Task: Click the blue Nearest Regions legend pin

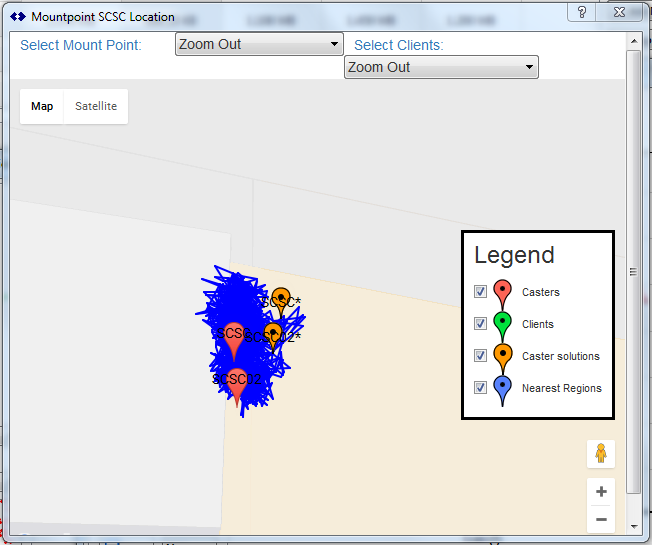Action: click(x=502, y=390)
